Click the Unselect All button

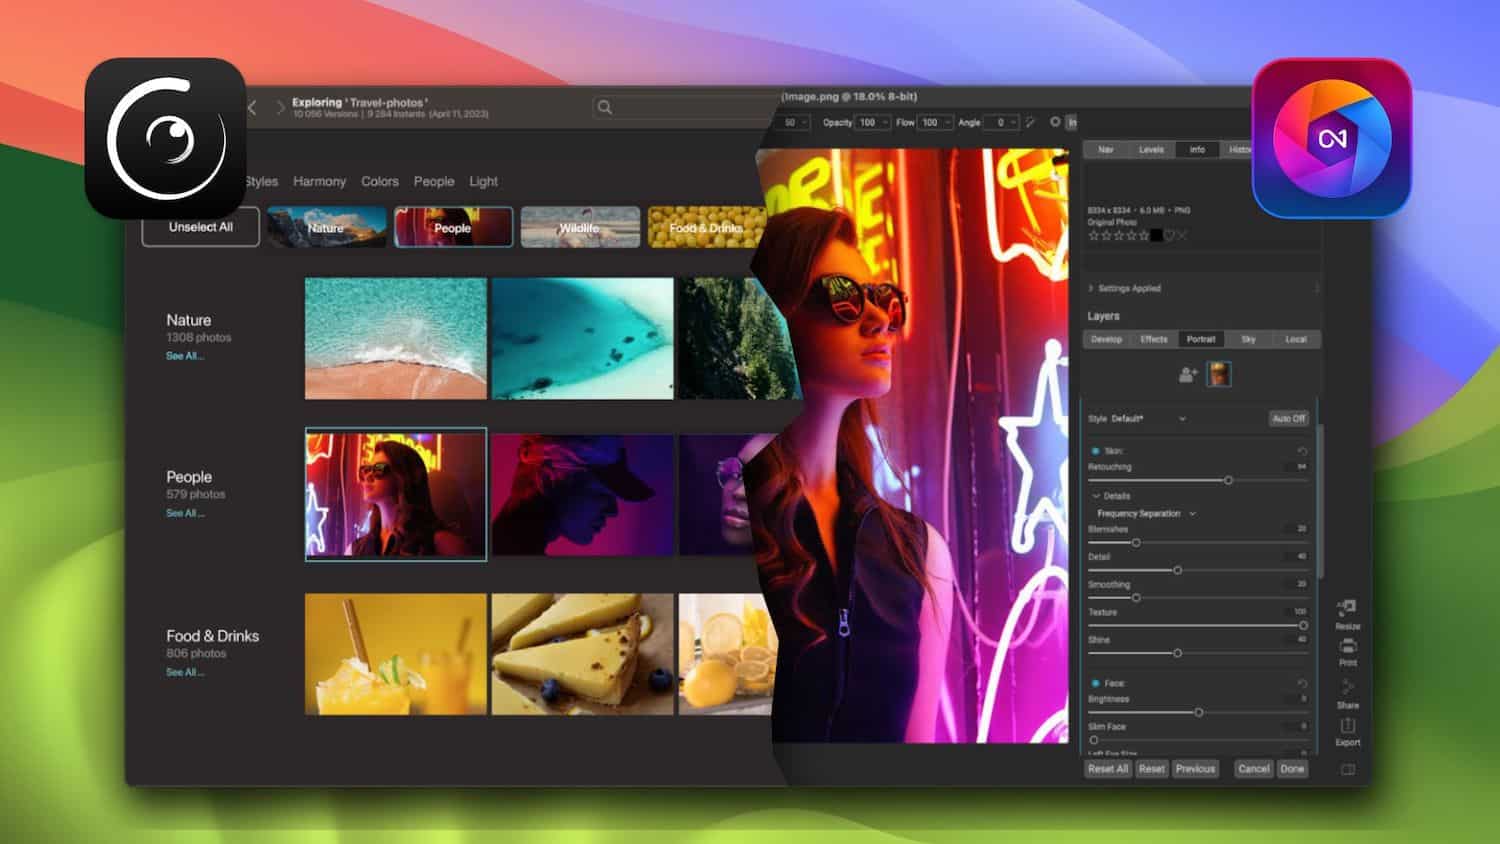pyautogui.click(x=201, y=227)
